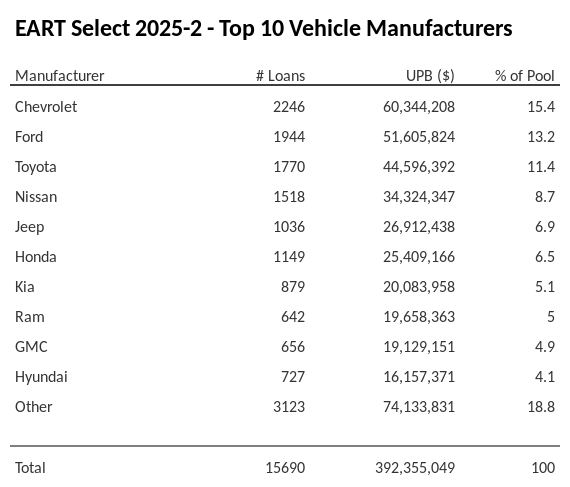Click the UPB value 19,129,151
Image resolution: width=570 pixels, height=487 pixels.
tap(419, 347)
